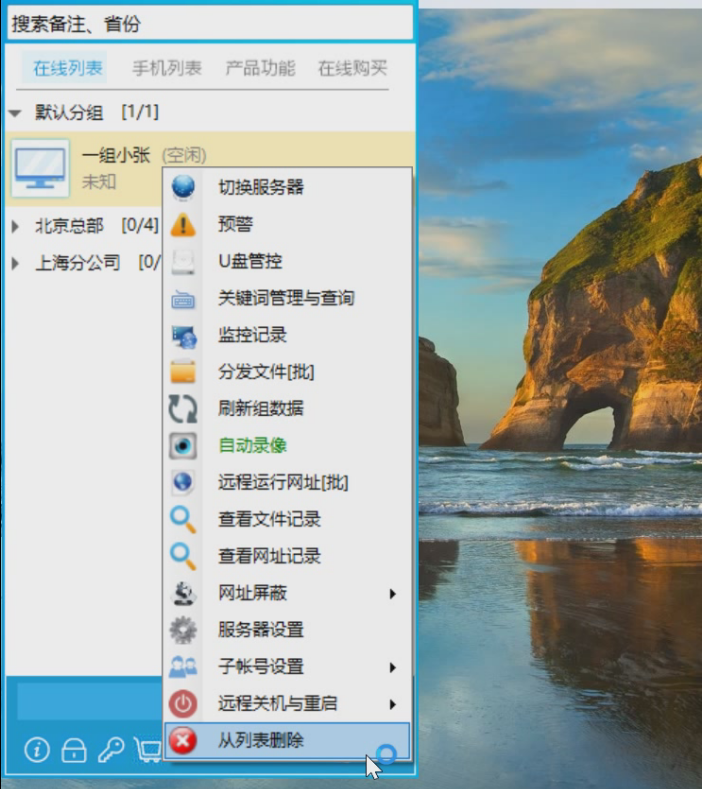Click the shopping cart icon at bottom
Image resolution: width=702 pixels, height=789 pixels.
148,751
